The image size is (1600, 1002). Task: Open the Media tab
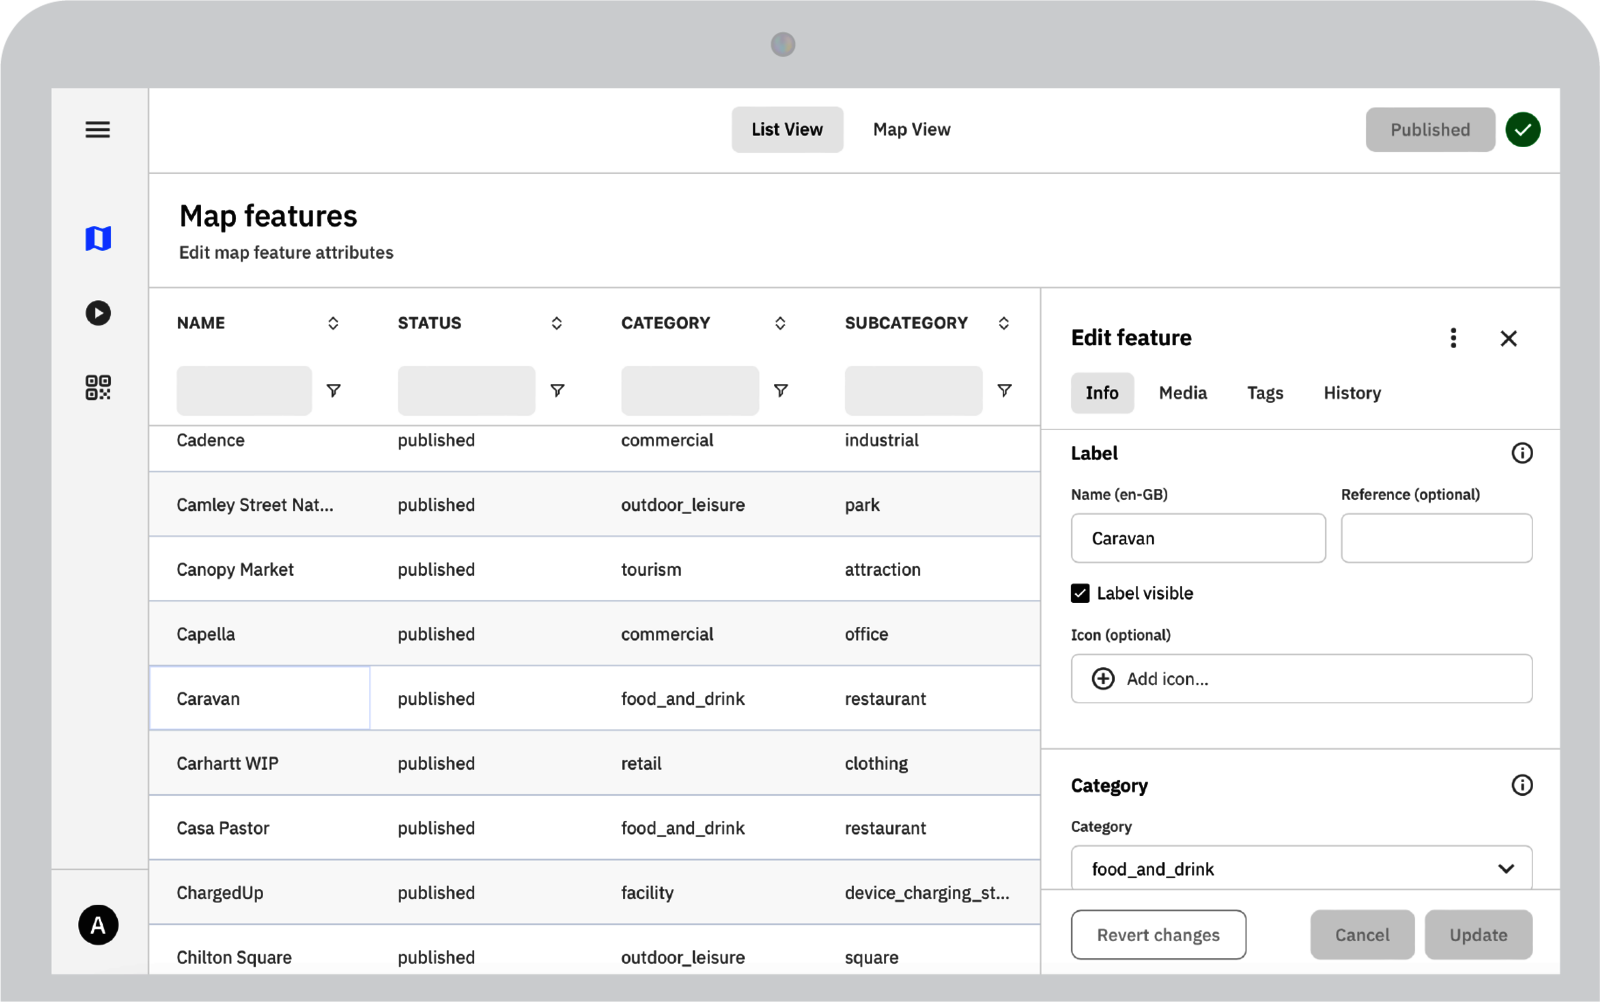(1183, 393)
